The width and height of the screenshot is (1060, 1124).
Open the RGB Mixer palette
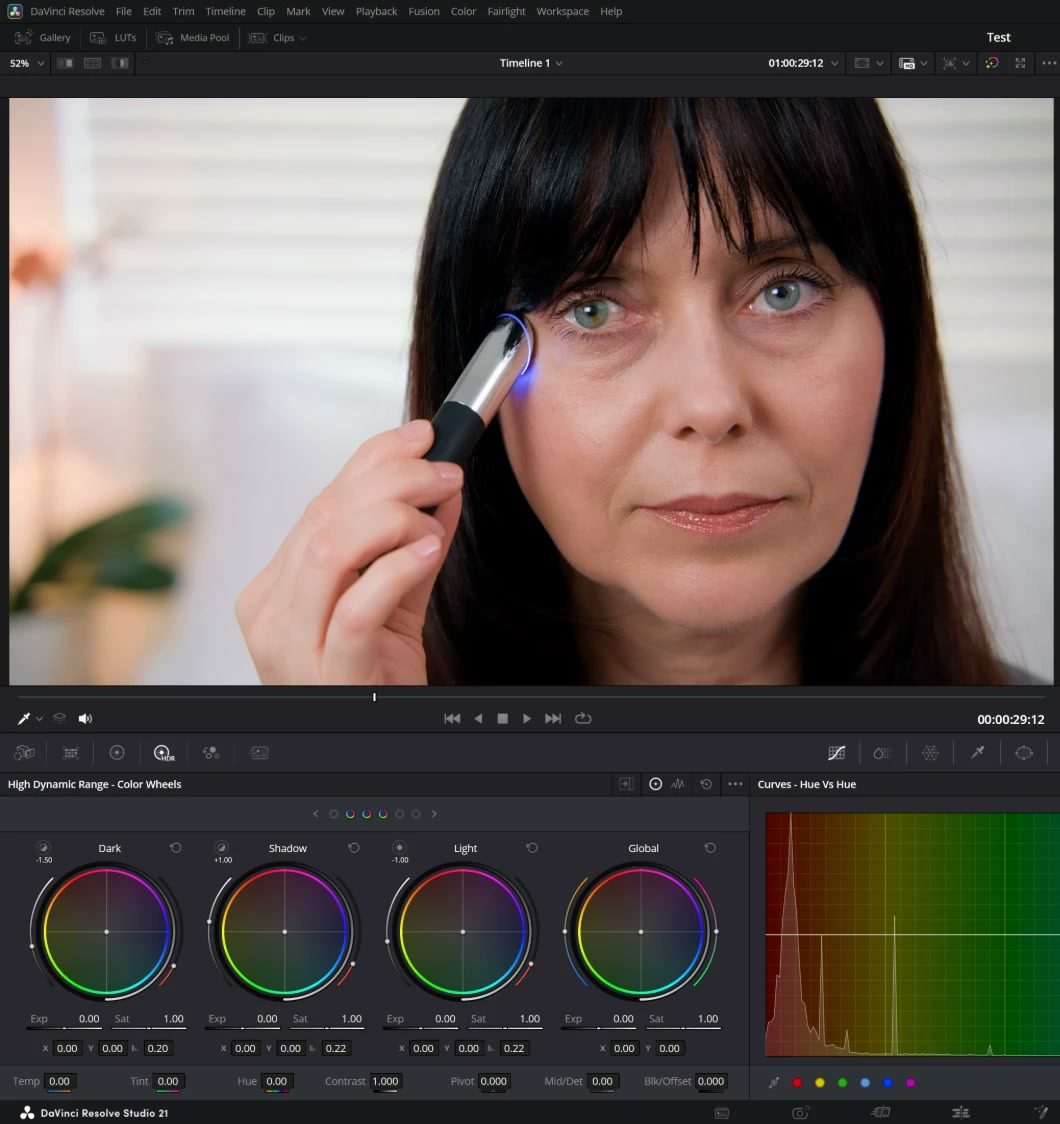(x=211, y=753)
